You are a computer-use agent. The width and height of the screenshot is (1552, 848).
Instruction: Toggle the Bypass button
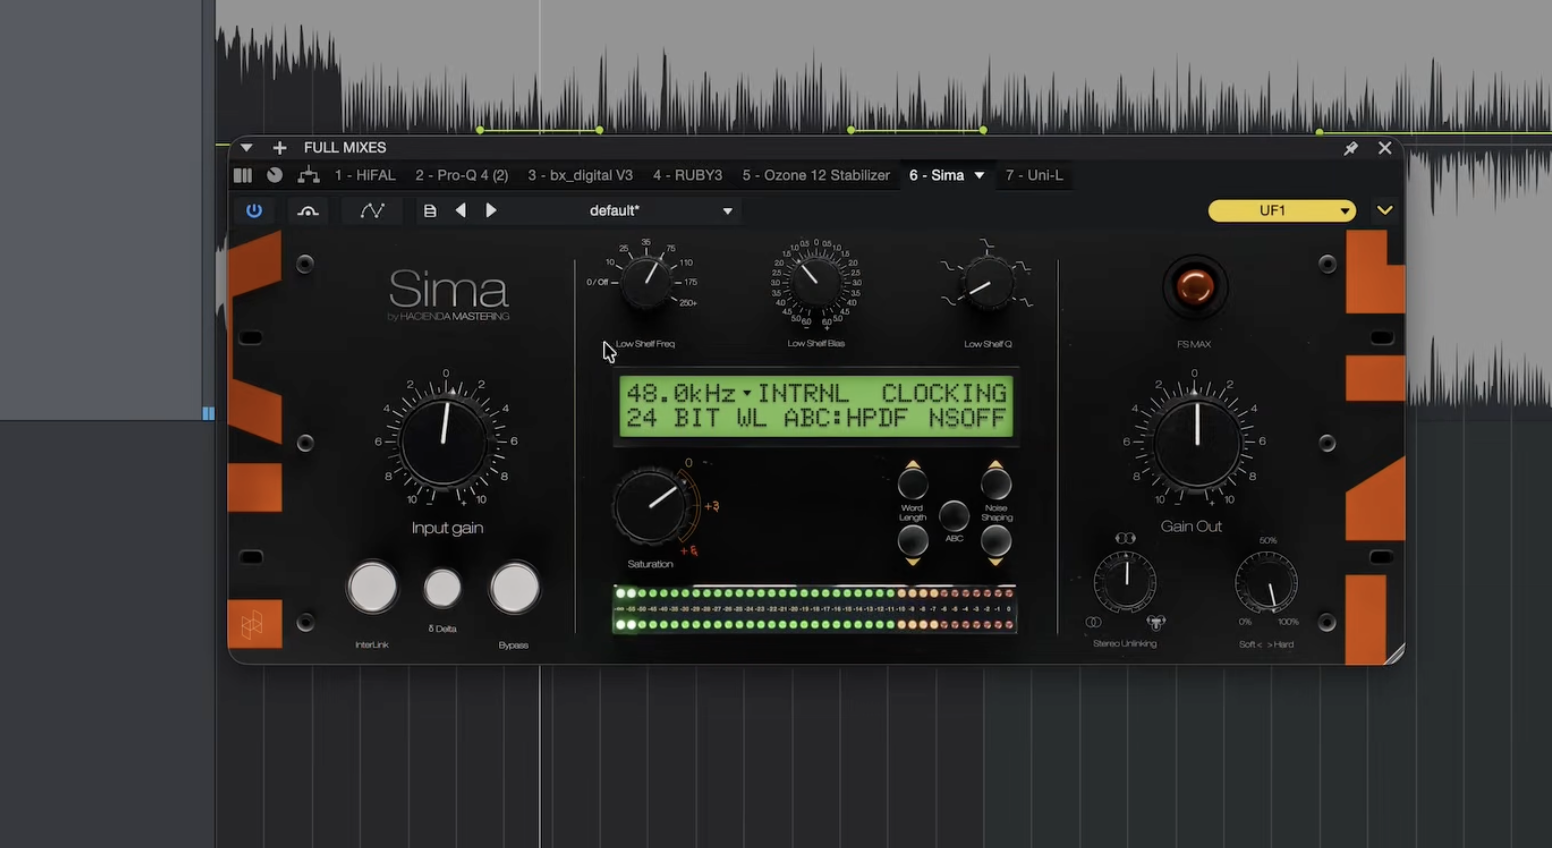point(514,587)
